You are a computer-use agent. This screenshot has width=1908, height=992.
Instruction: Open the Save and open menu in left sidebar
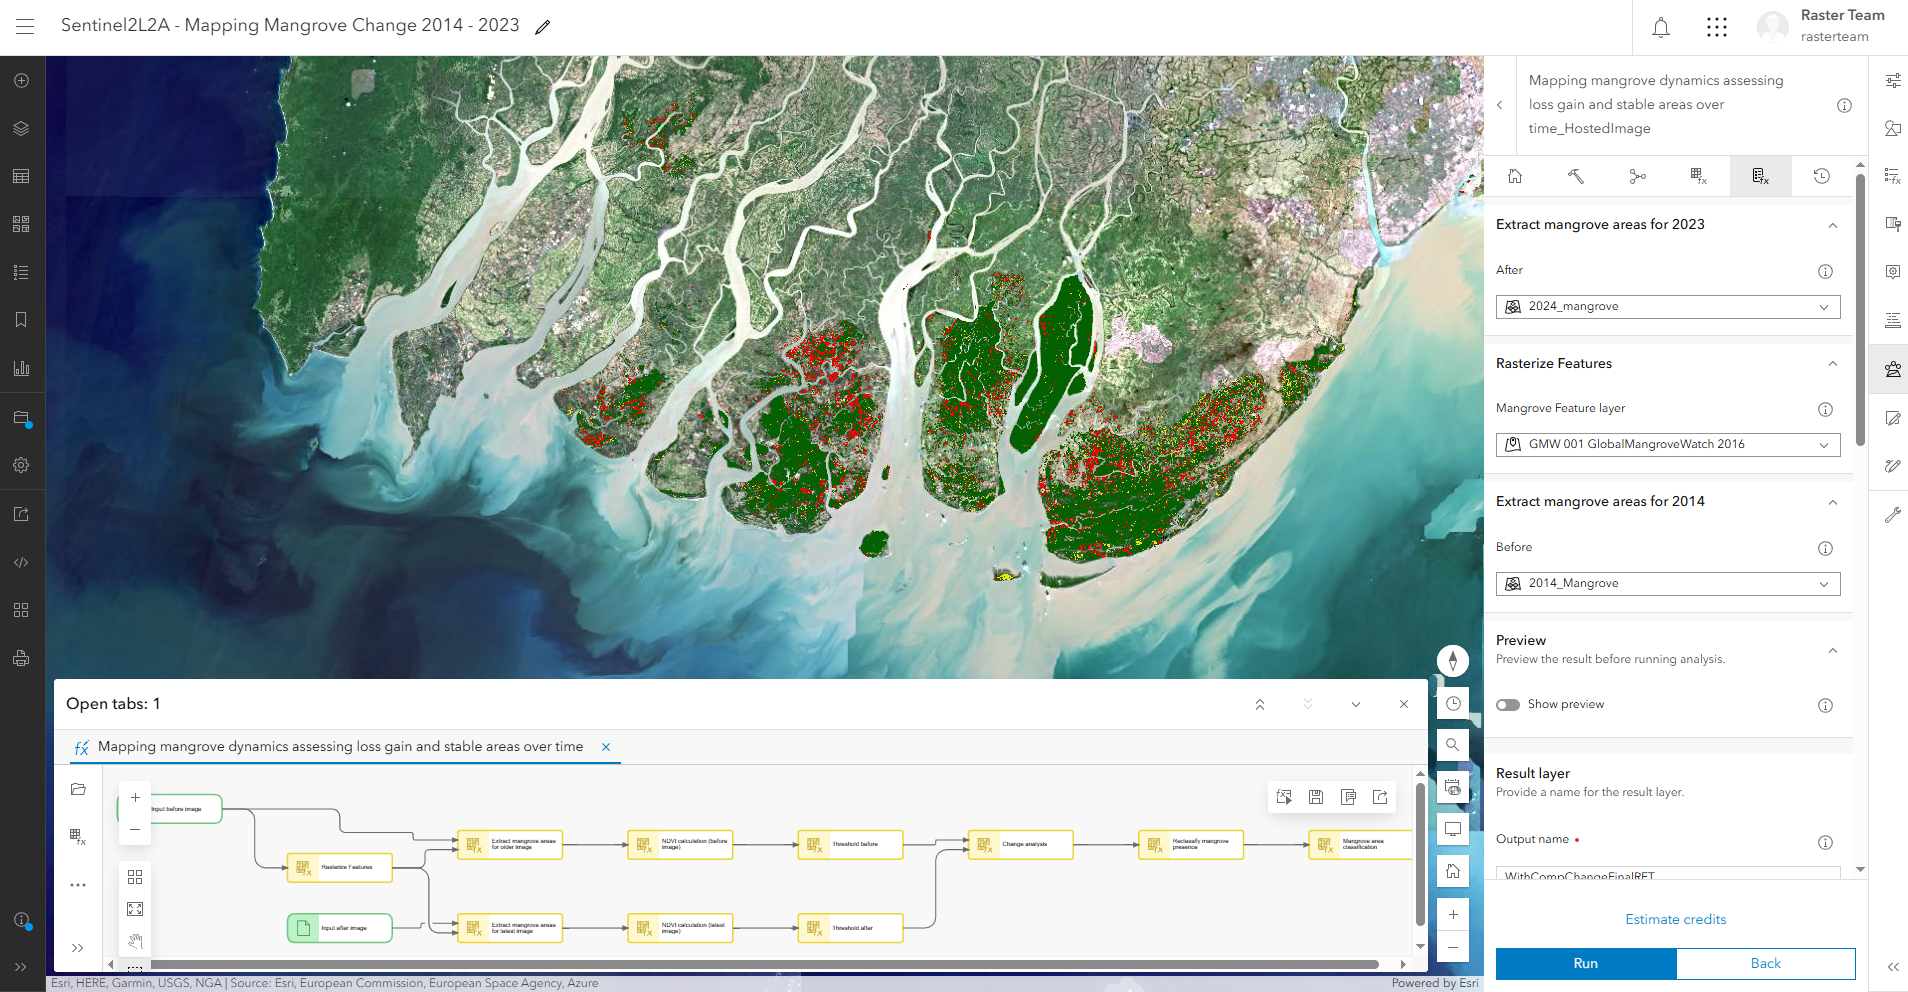[21, 418]
